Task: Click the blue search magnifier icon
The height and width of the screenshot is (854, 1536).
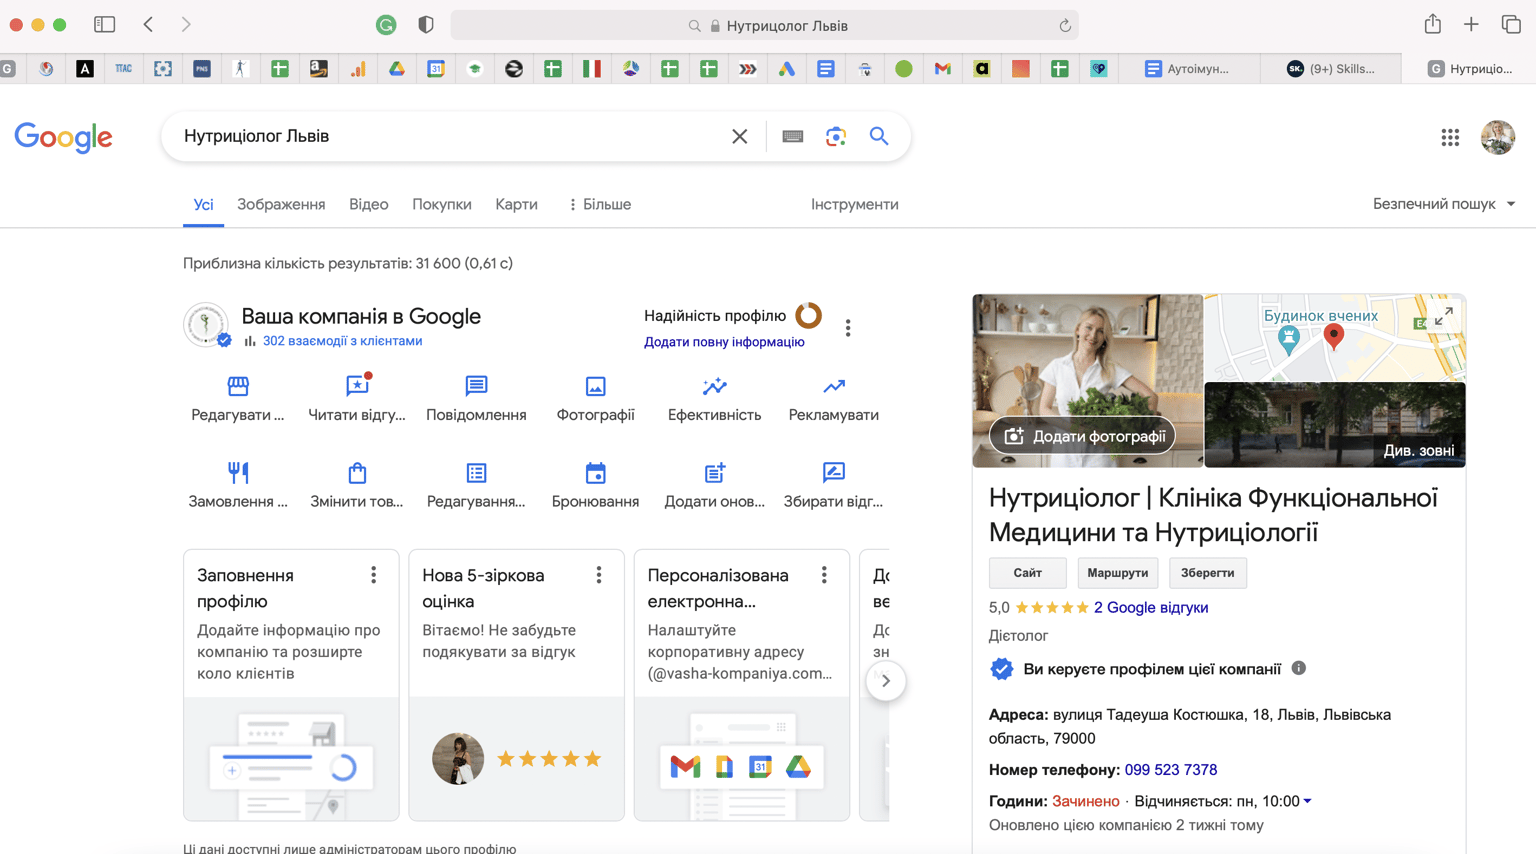Action: 879,136
